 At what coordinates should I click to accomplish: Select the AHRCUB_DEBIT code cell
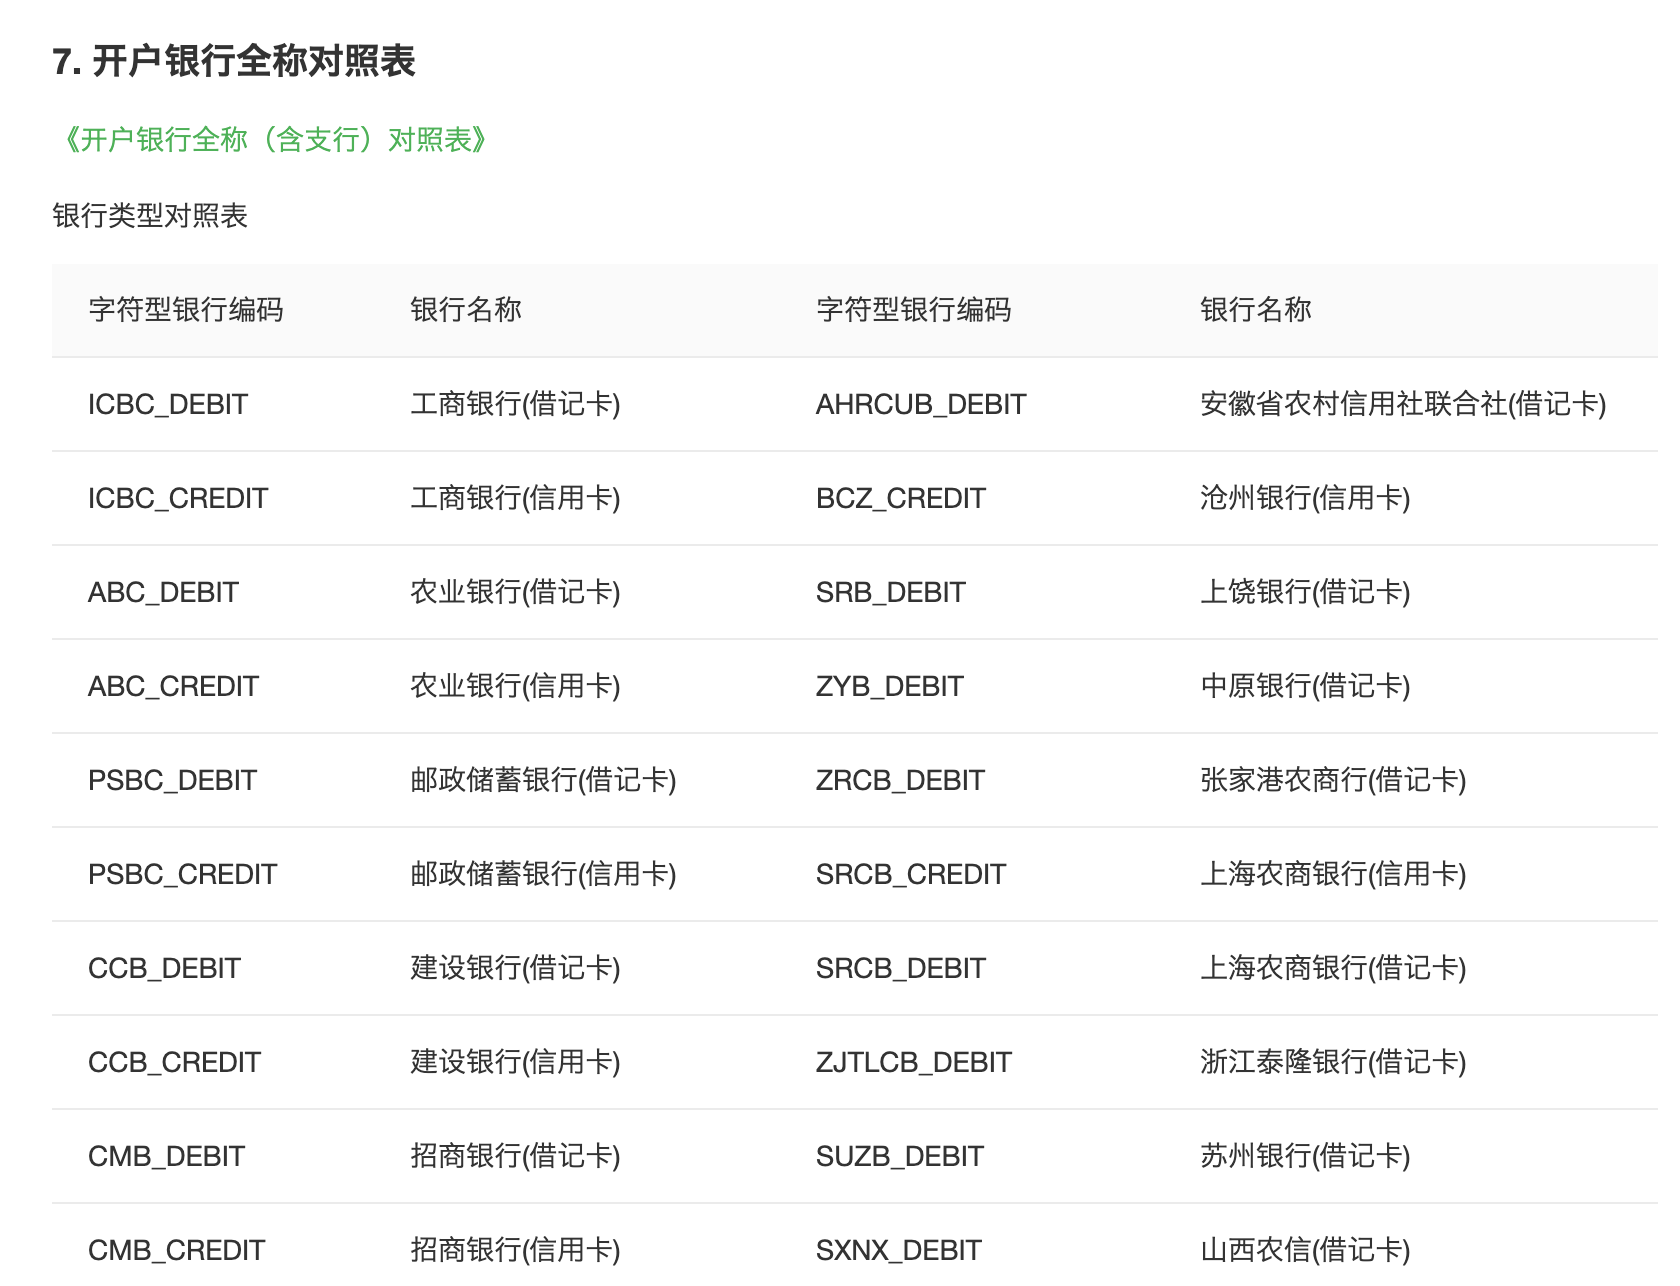pyautogui.click(x=921, y=404)
